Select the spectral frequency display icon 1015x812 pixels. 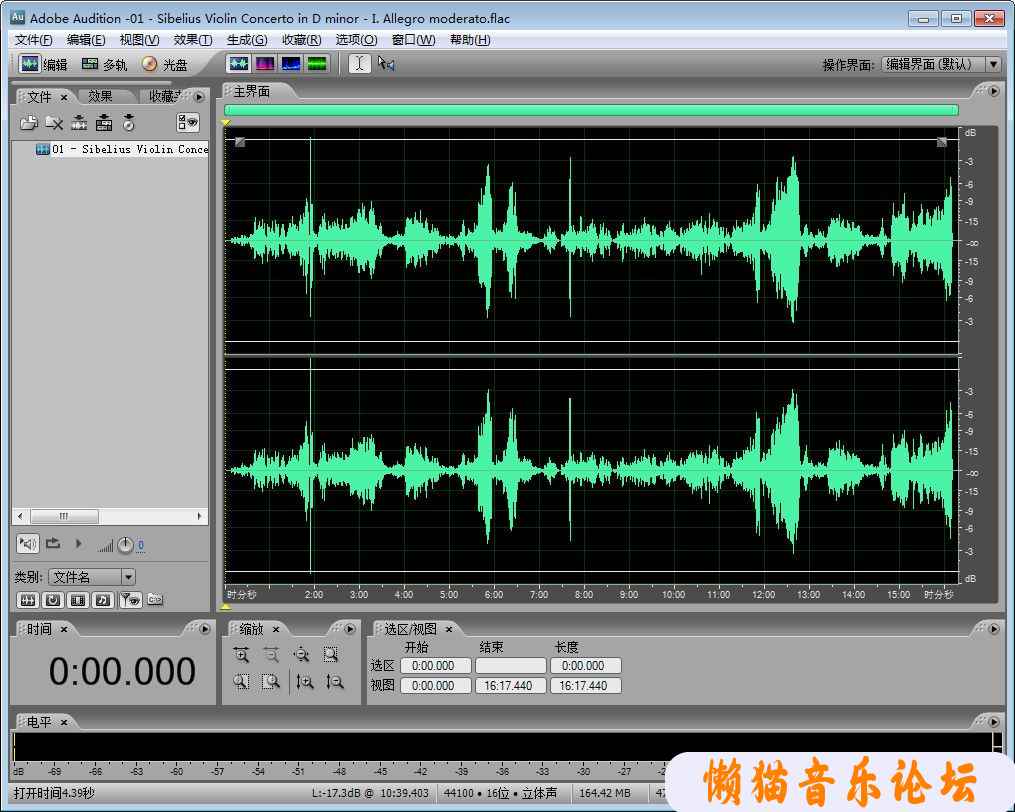click(265, 63)
